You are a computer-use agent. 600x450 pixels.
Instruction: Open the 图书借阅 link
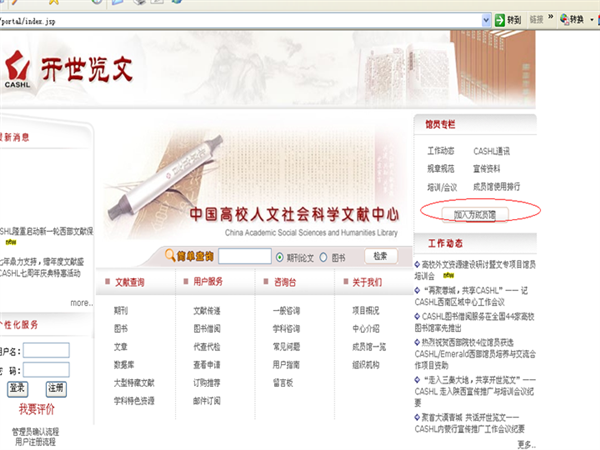tap(207, 329)
